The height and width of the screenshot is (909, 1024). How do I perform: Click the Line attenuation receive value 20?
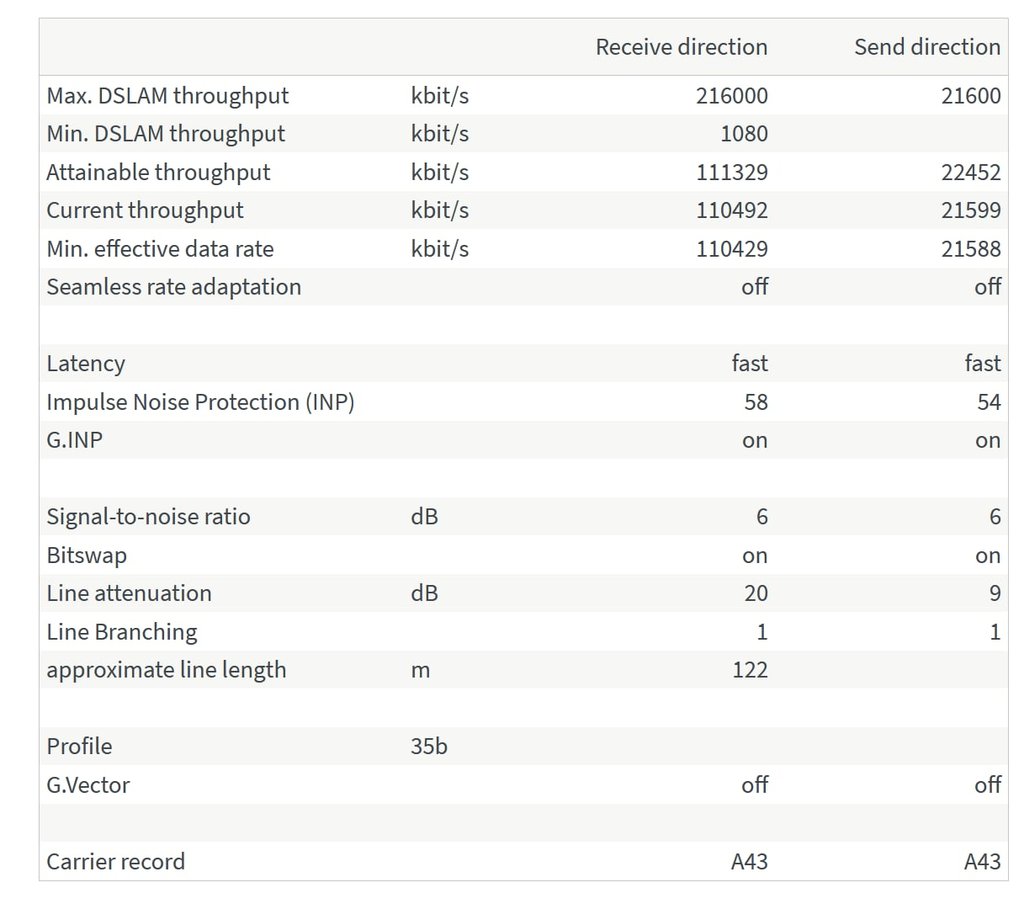pos(755,593)
